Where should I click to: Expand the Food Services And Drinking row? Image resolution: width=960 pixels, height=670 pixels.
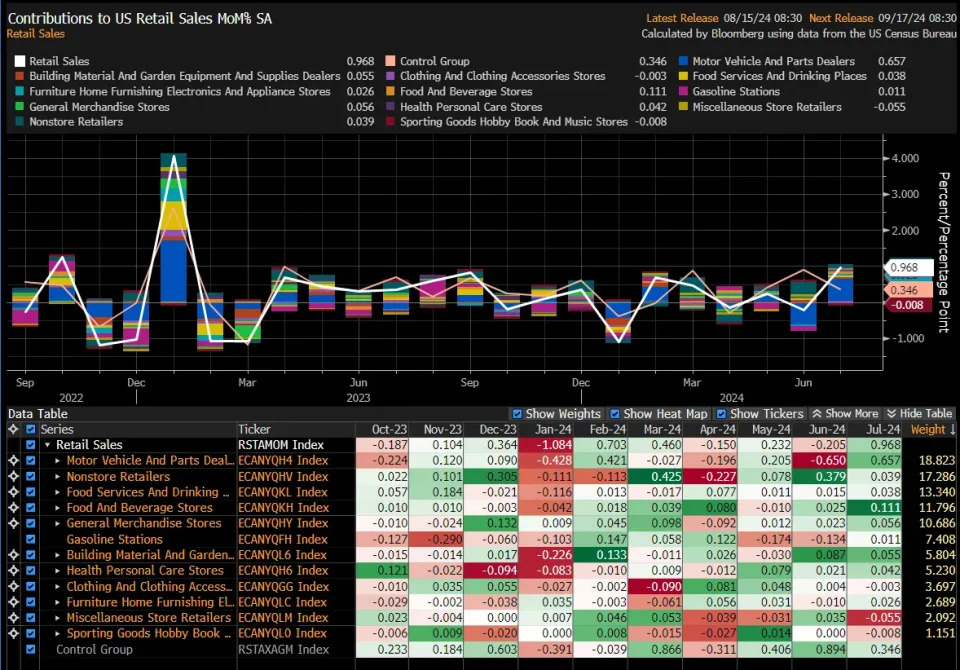point(58,492)
